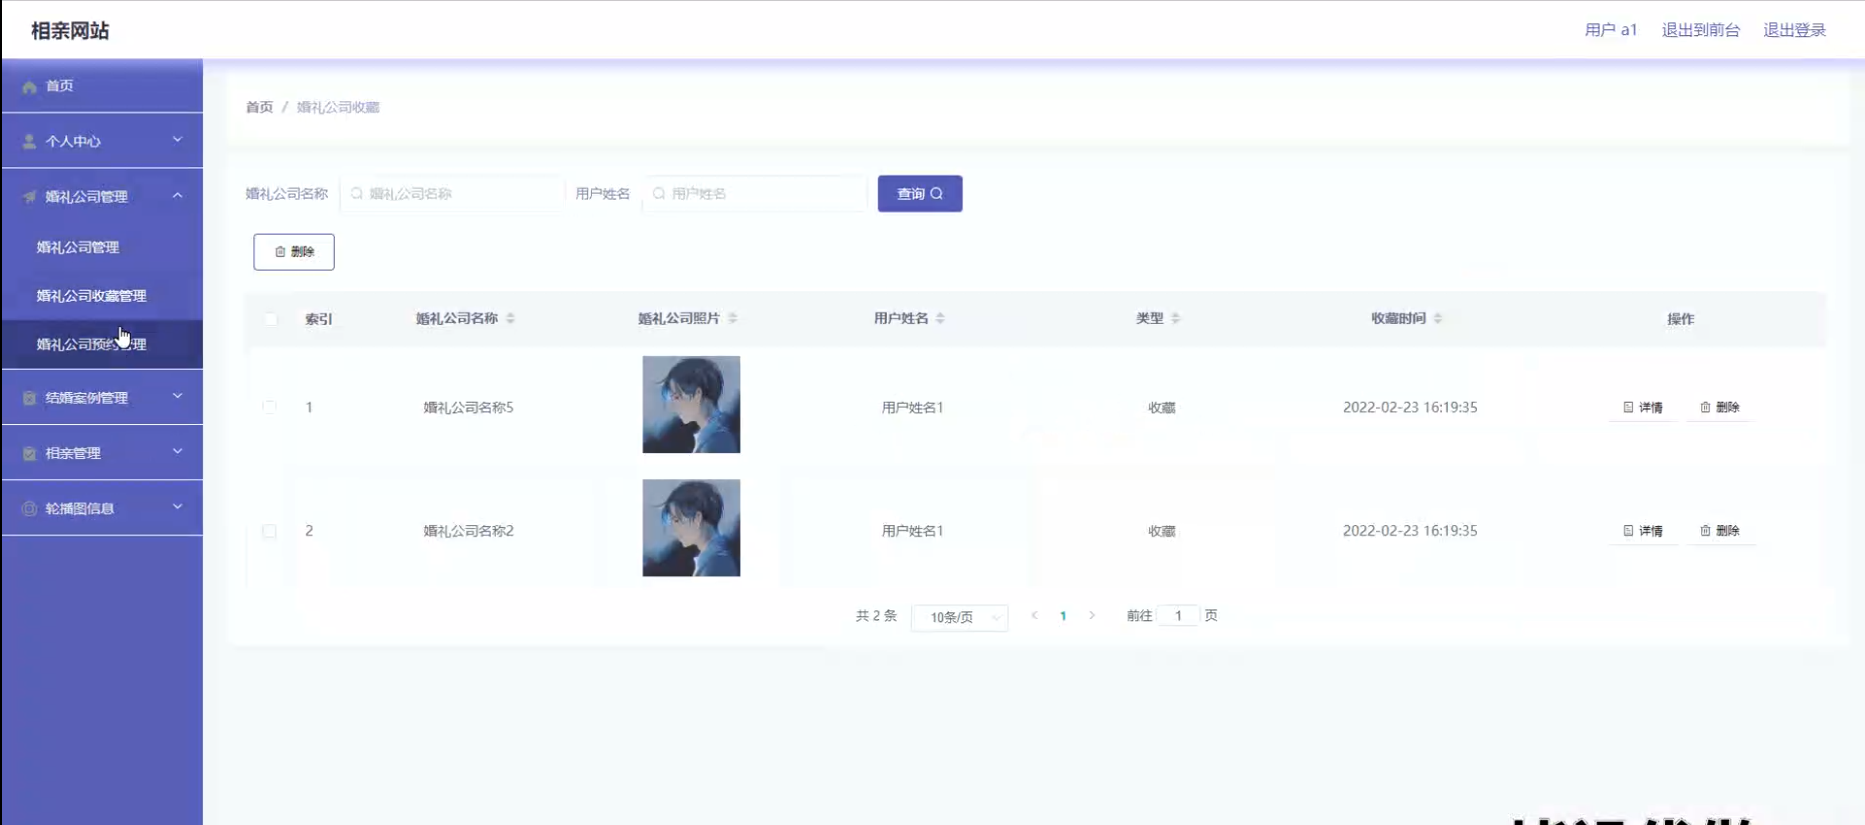Go to previous page arrow
This screenshot has height=825, width=1865.
(x=1034, y=616)
